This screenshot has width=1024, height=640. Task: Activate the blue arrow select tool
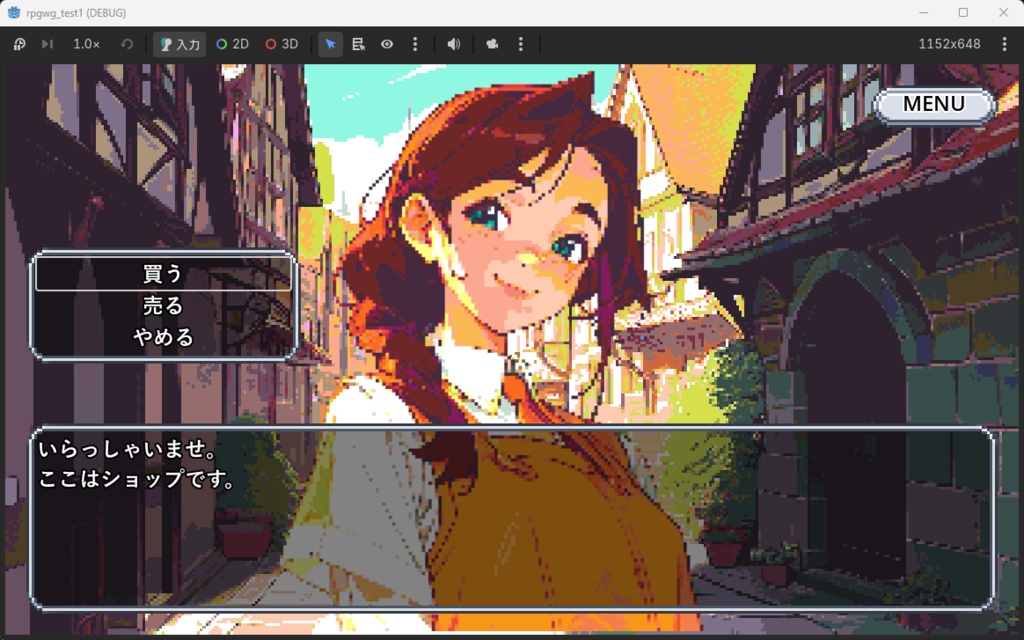330,44
